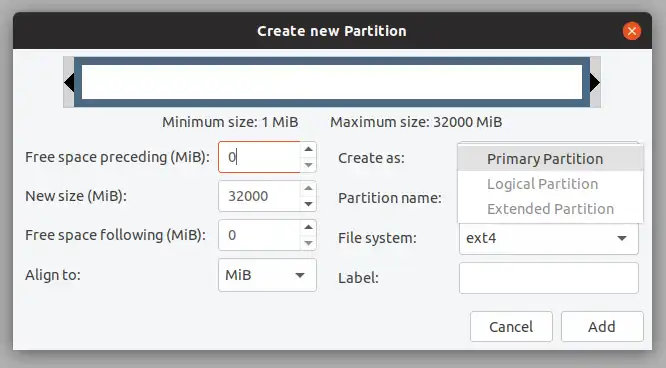Click the Maximum size: 32000 MiB text
The width and height of the screenshot is (666, 368).
(416, 122)
